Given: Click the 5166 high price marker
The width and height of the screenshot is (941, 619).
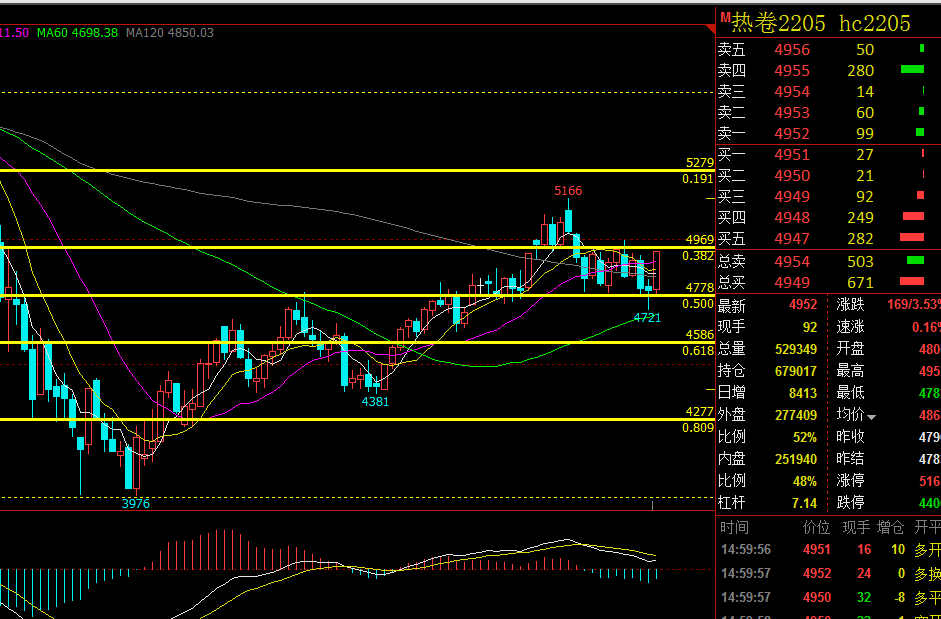Looking at the screenshot, I should click(568, 191).
